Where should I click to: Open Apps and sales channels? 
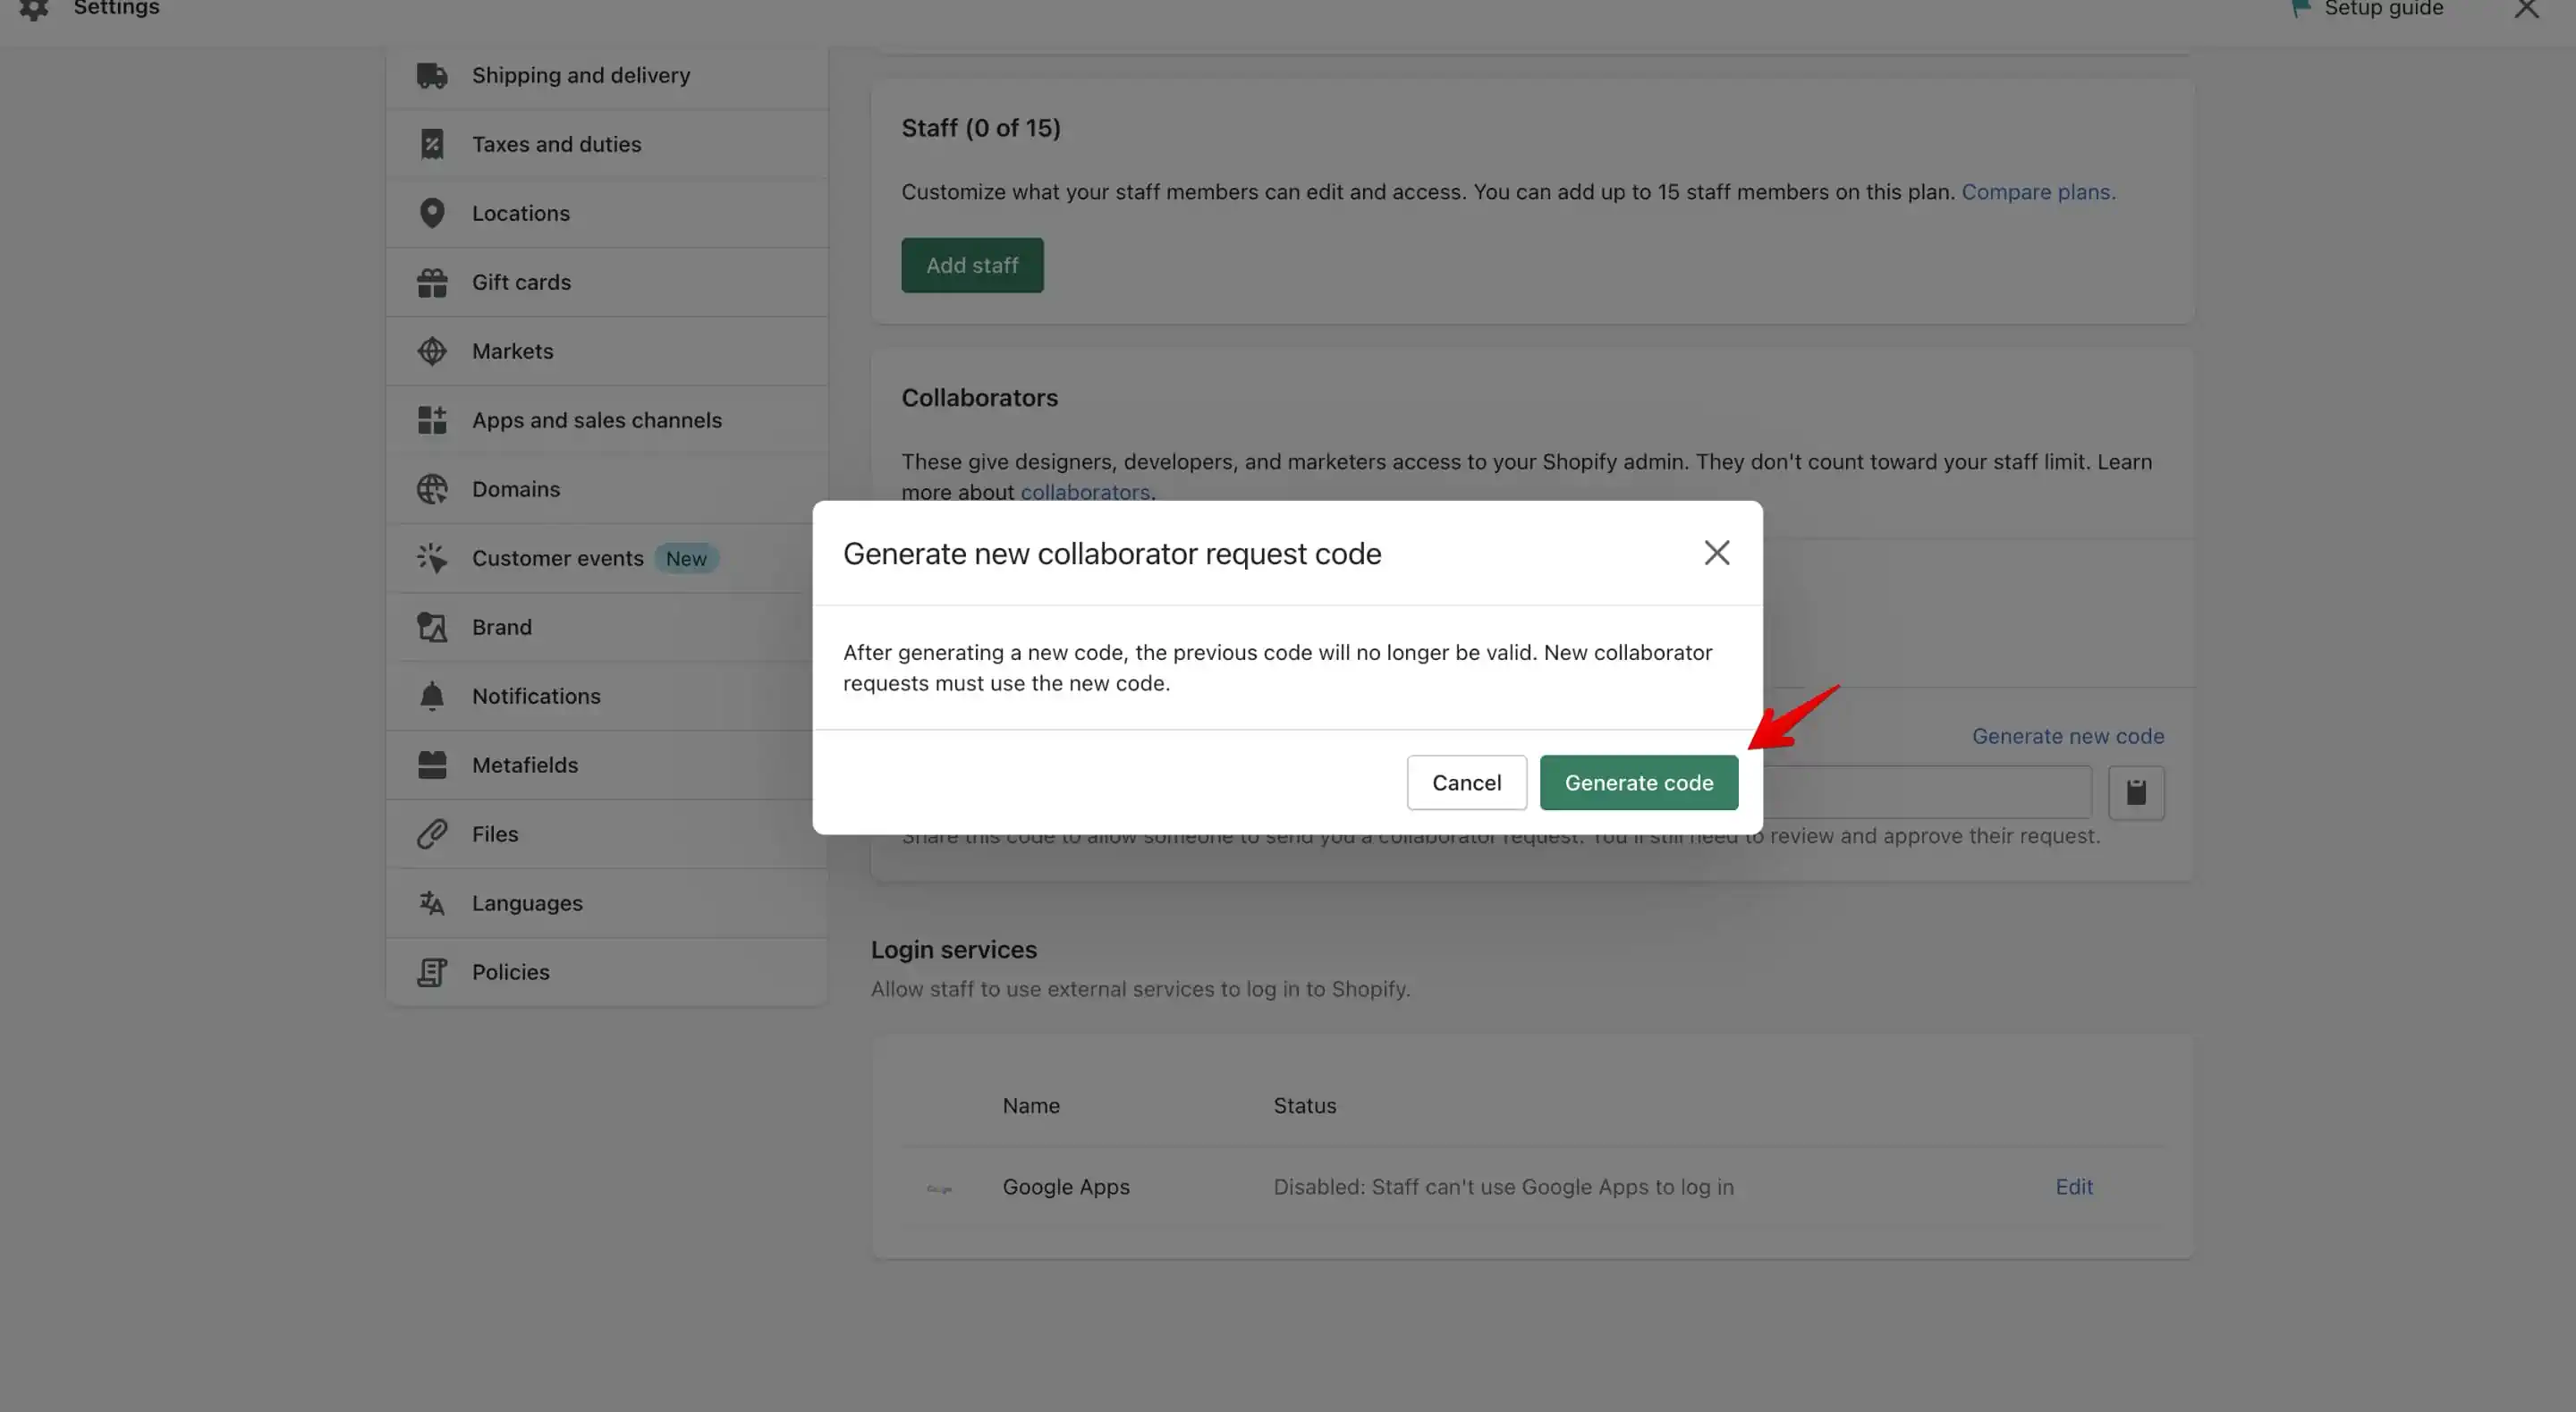tap(607, 420)
